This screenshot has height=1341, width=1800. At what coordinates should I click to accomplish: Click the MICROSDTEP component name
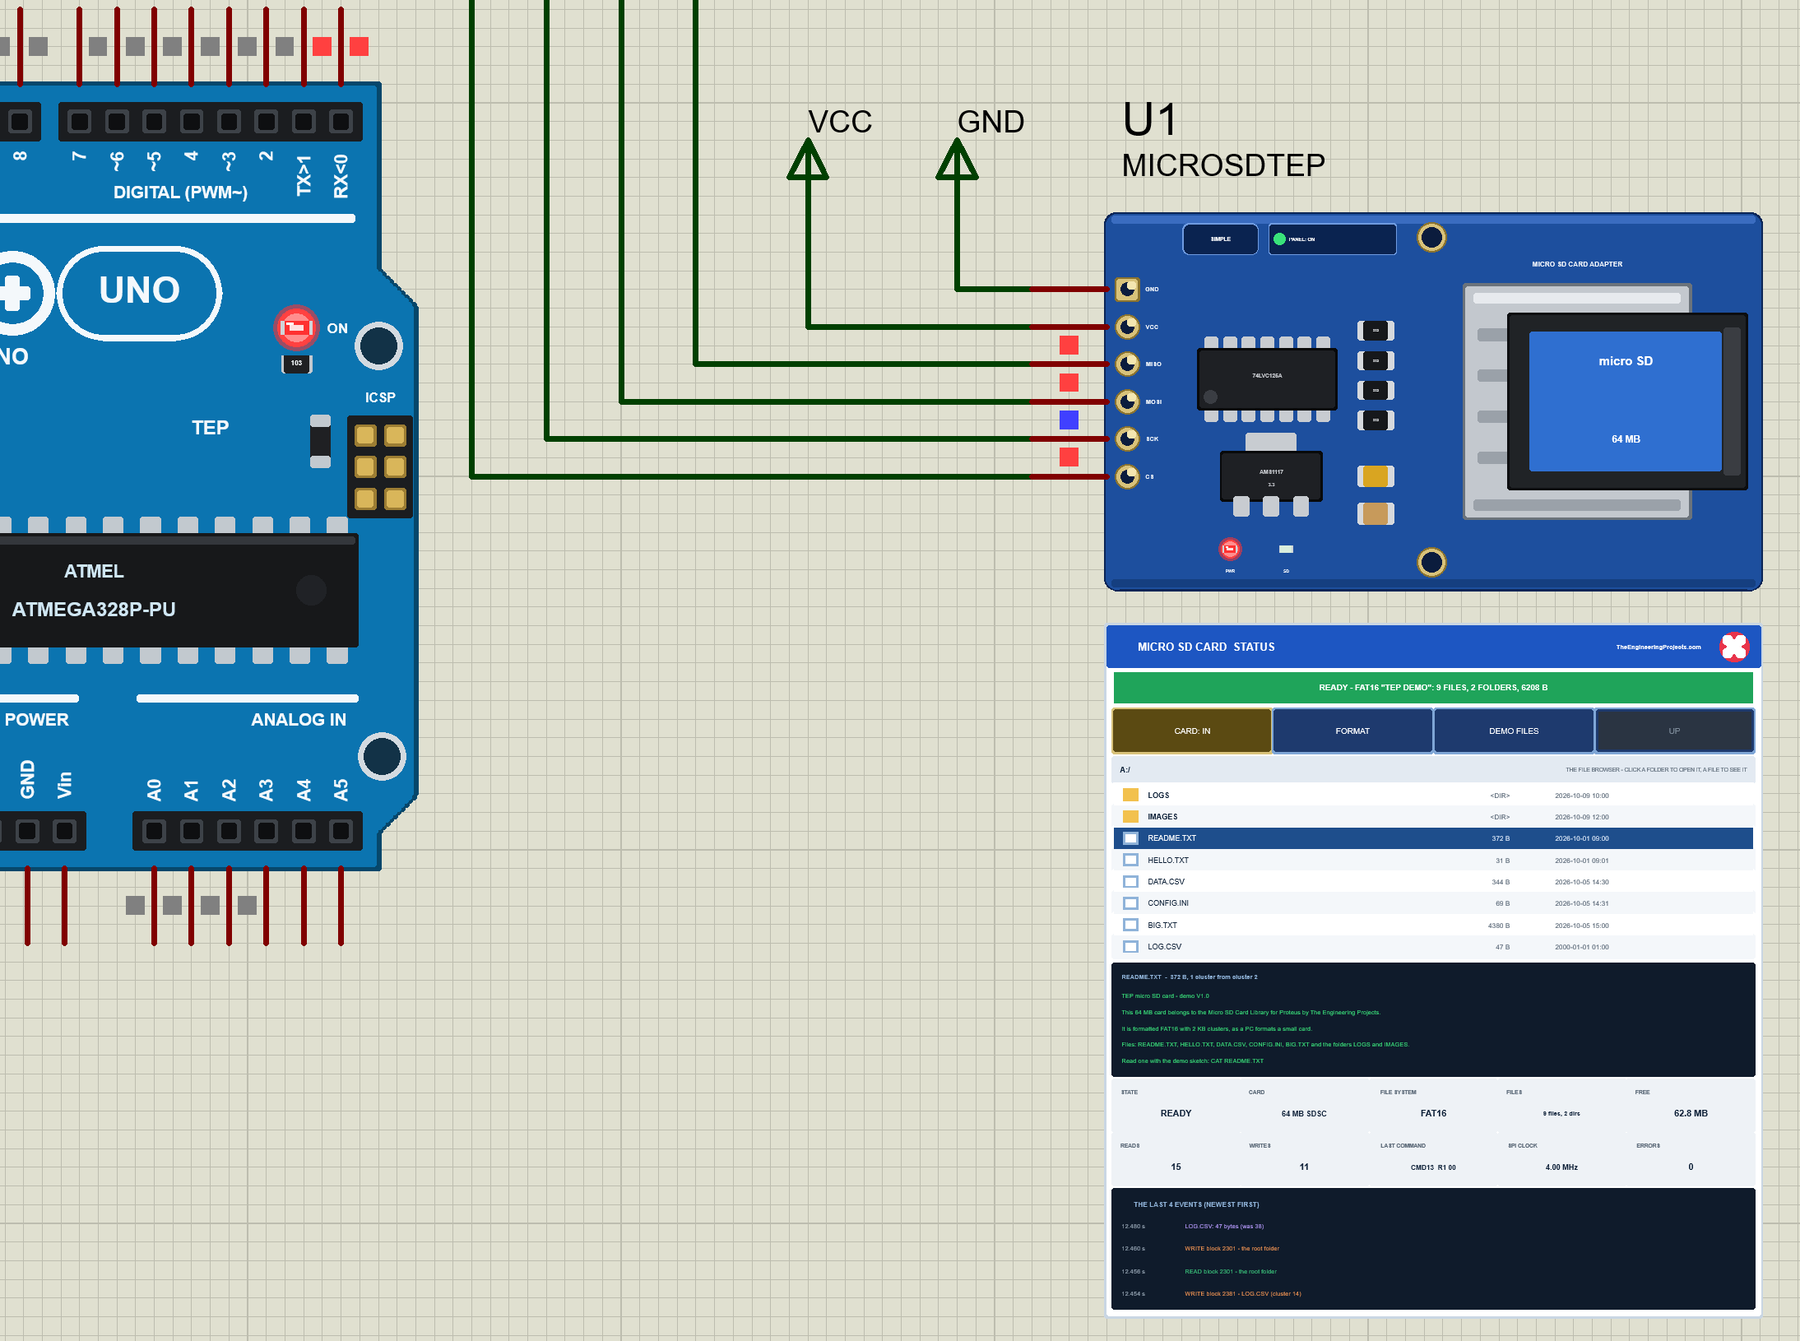pyautogui.click(x=1223, y=165)
